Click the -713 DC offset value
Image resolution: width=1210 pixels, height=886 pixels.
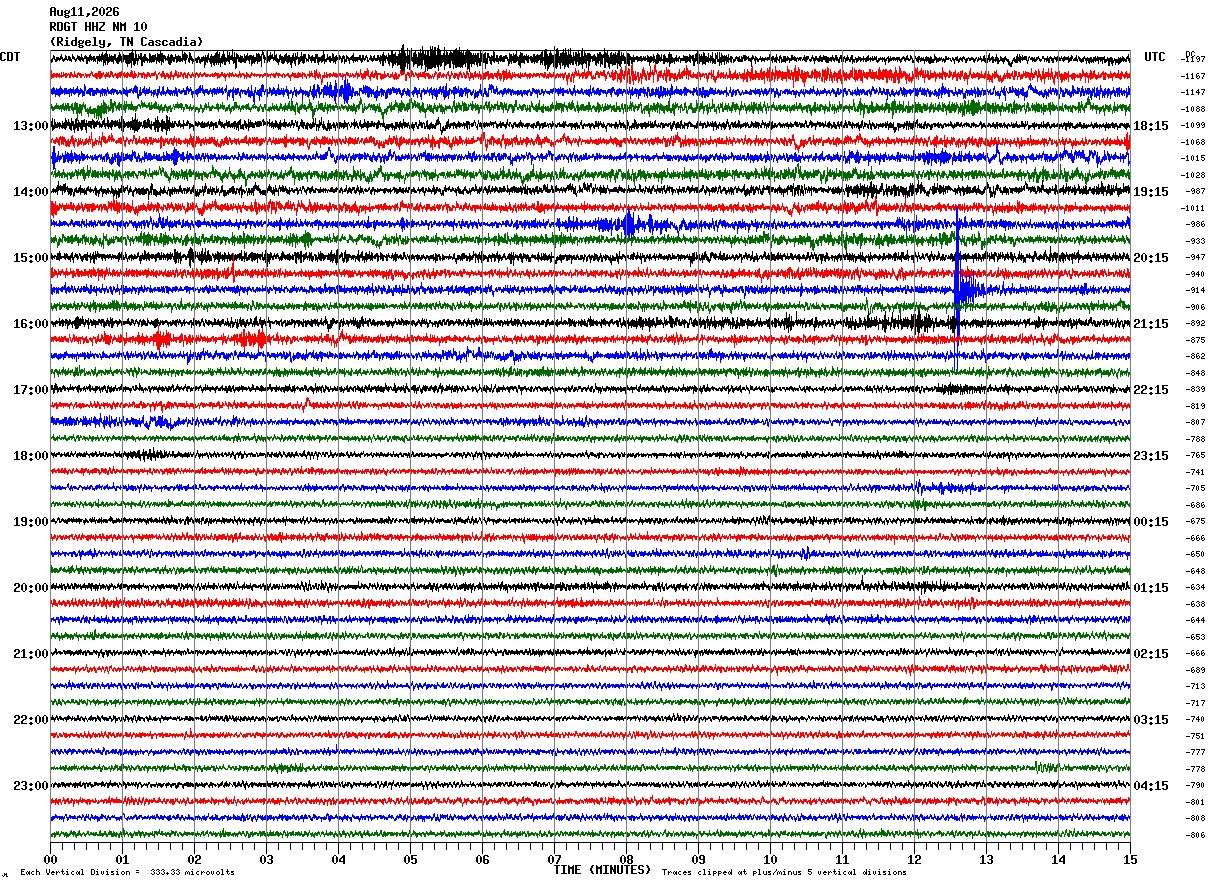1196,686
